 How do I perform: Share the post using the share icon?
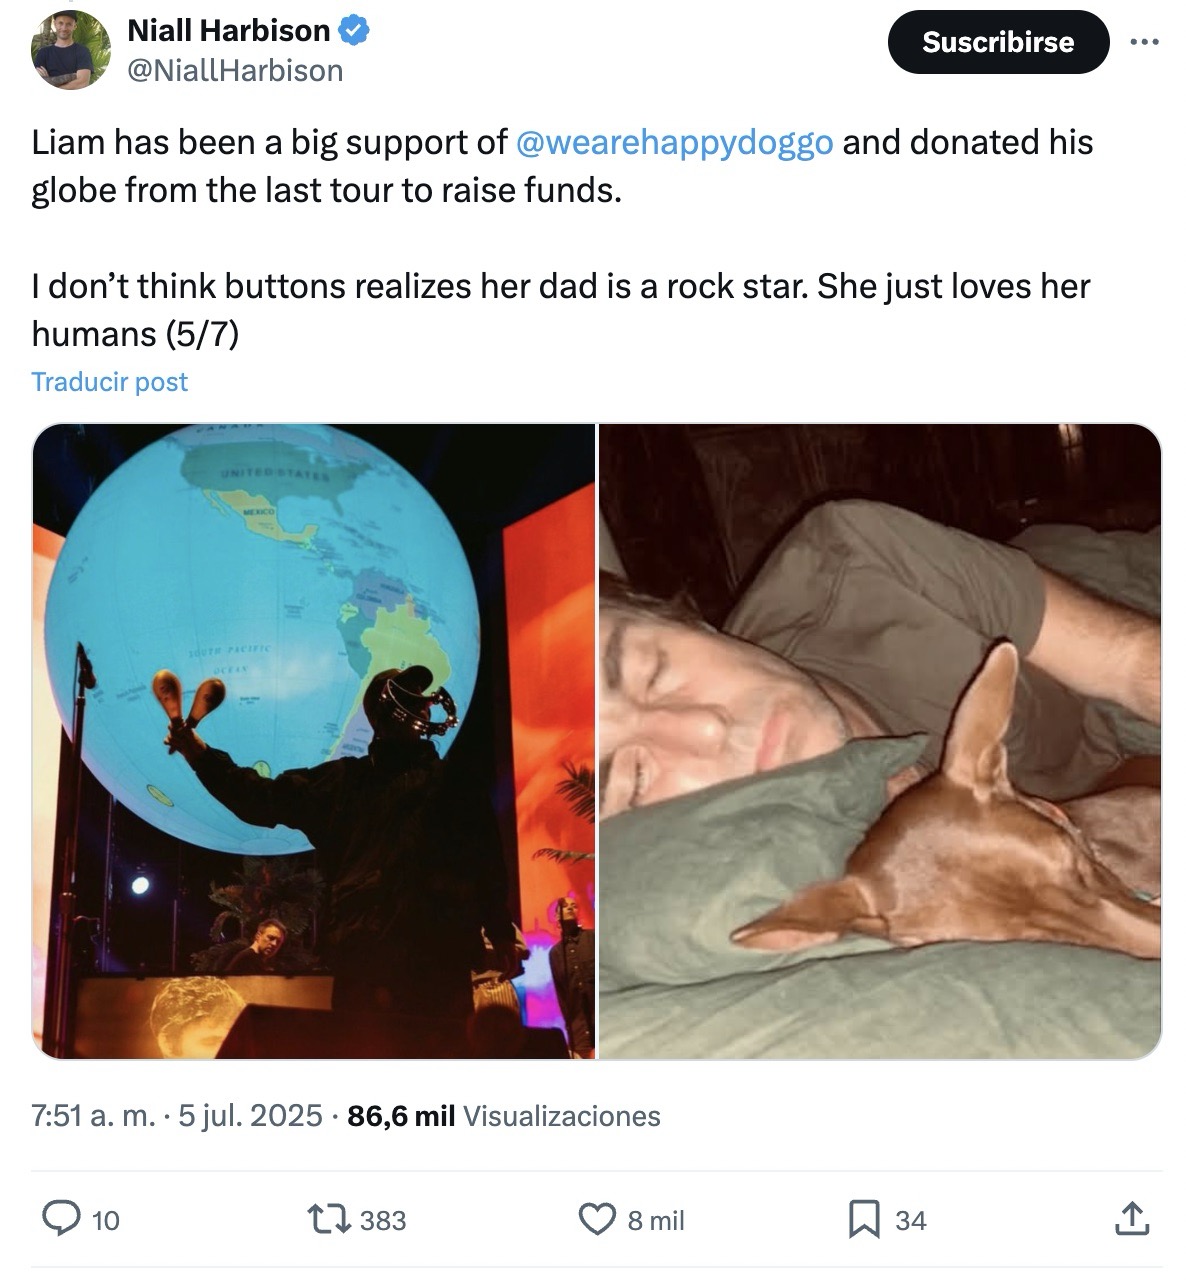point(1131,1219)
